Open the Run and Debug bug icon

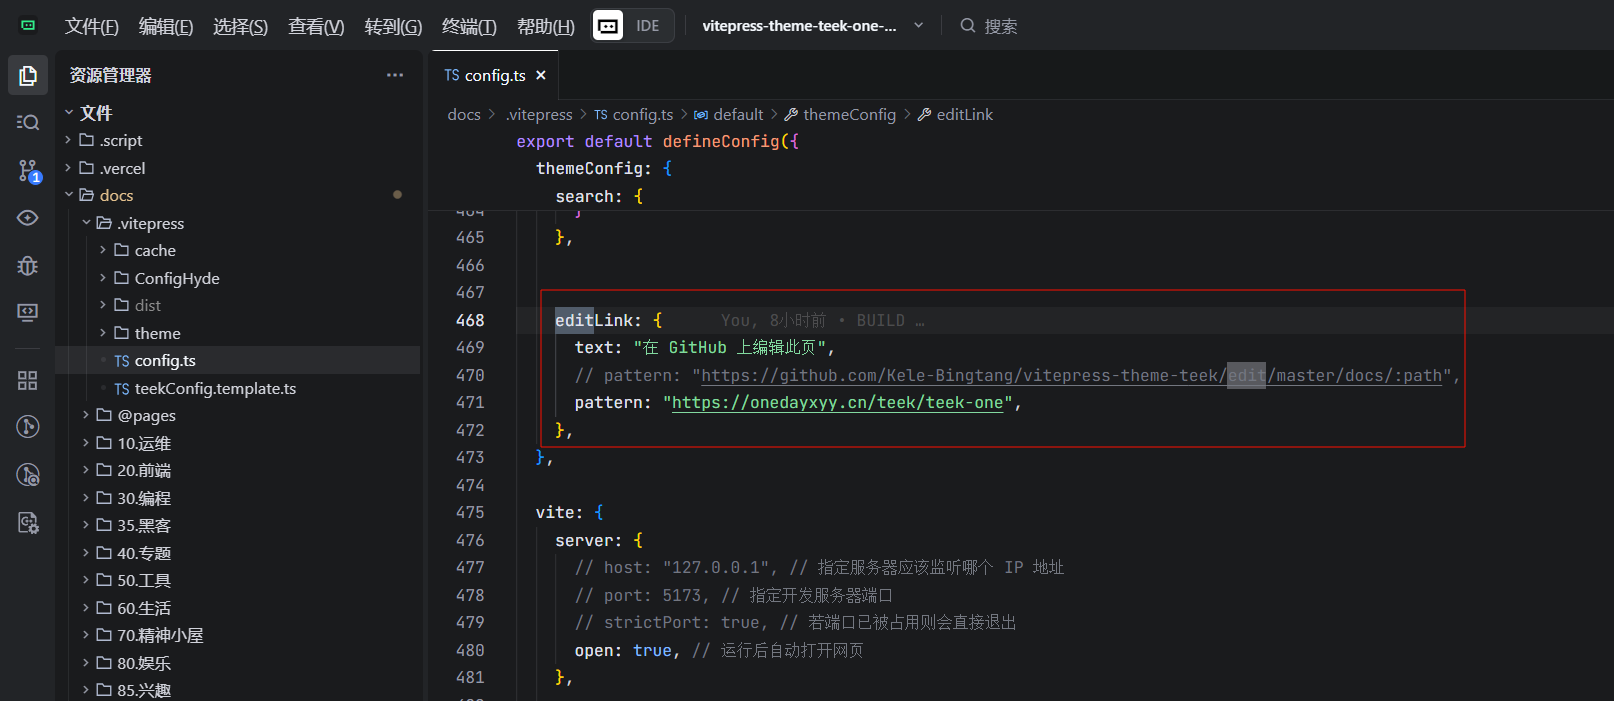click(28, 265)
